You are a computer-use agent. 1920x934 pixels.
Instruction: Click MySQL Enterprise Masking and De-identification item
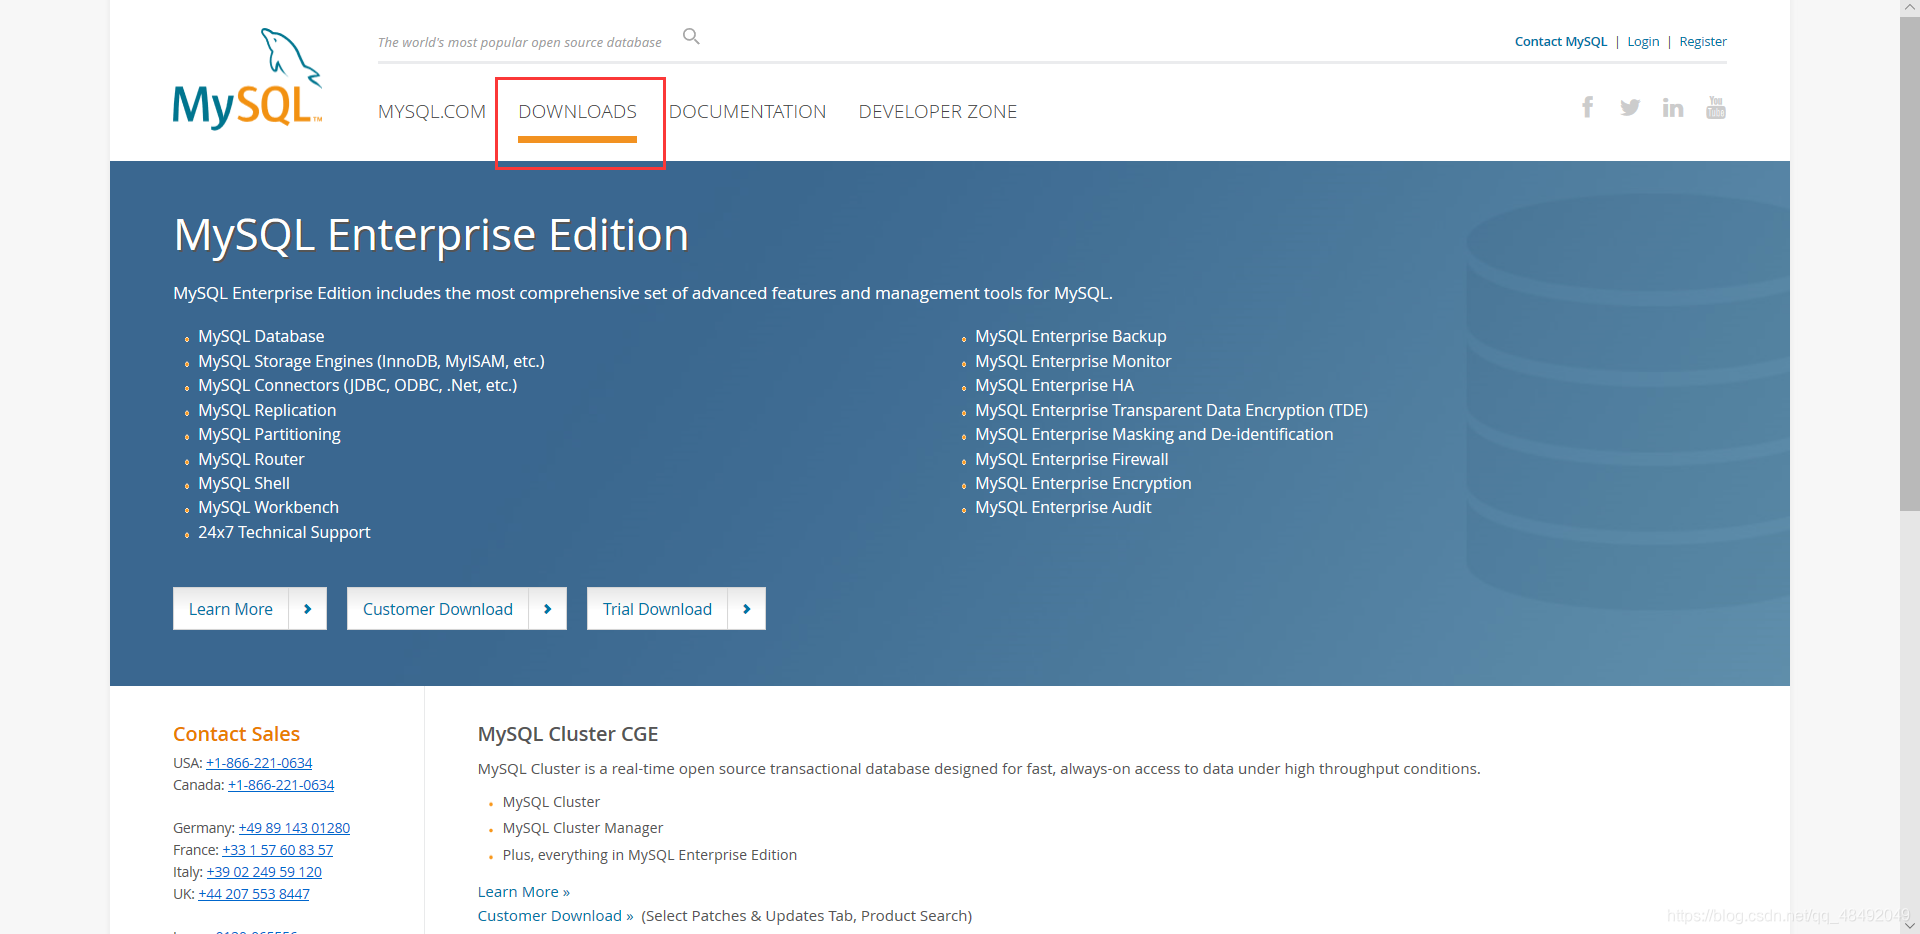pos(1154,435)
